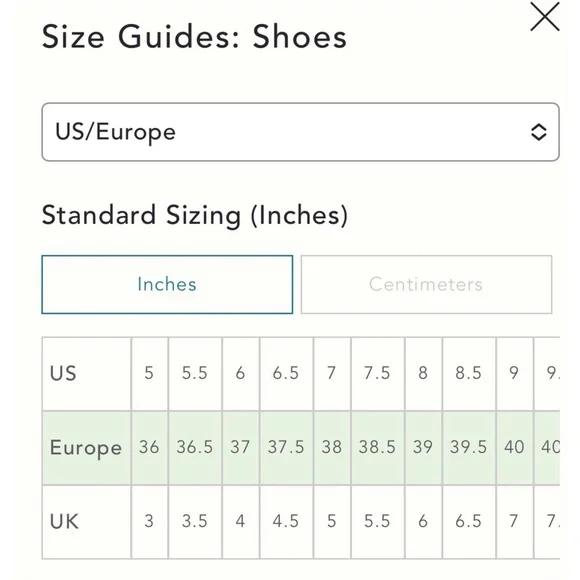Open the US/Europe region dropdown
This screenshot has width=580, height=580.
click(x=300, y=132)
